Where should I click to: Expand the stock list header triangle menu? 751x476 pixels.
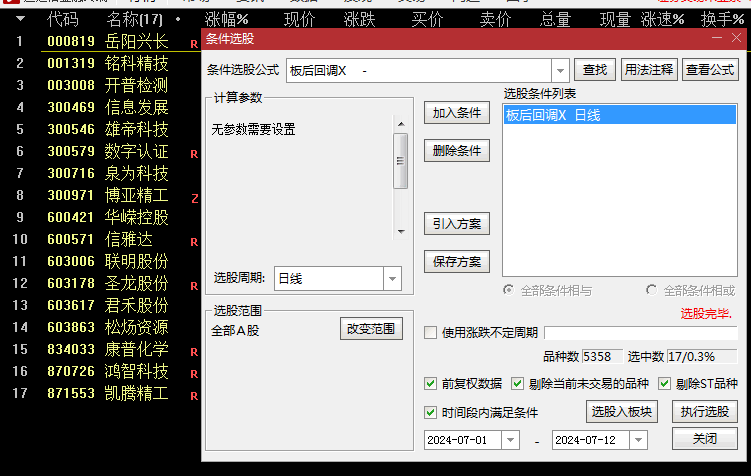[20, 19]
